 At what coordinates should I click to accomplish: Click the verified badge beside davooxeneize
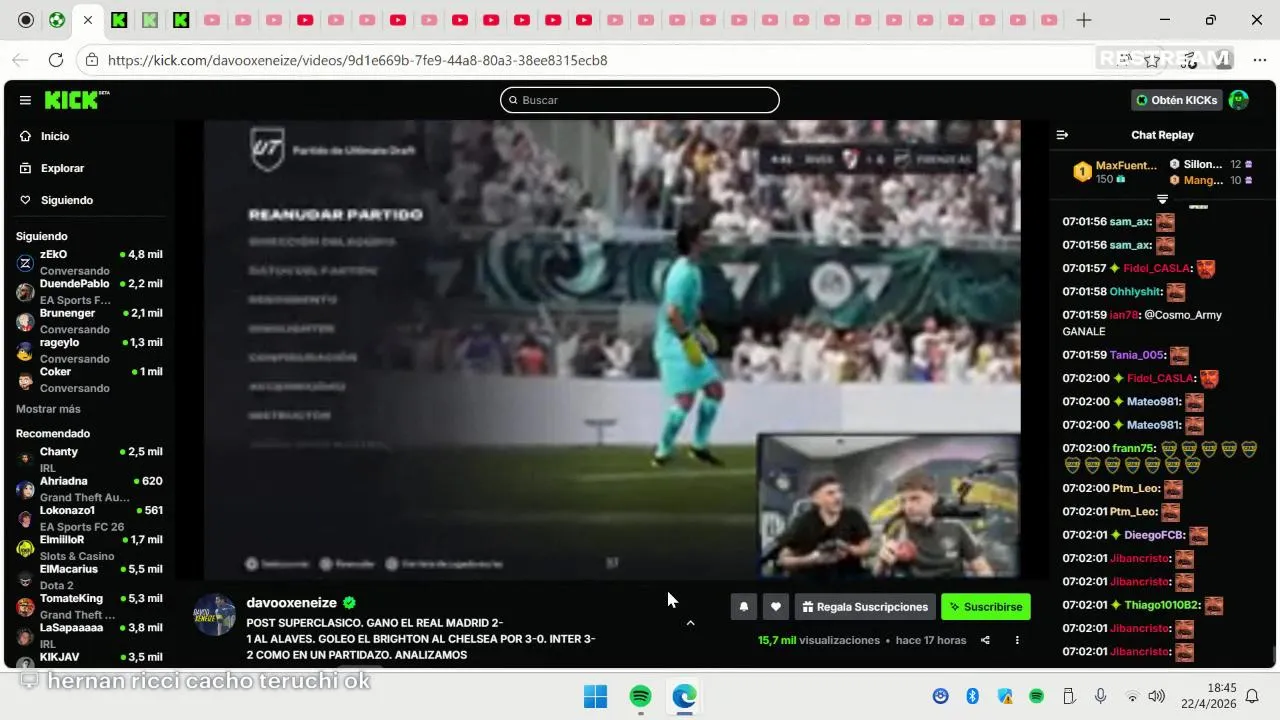tap(349, 603)
